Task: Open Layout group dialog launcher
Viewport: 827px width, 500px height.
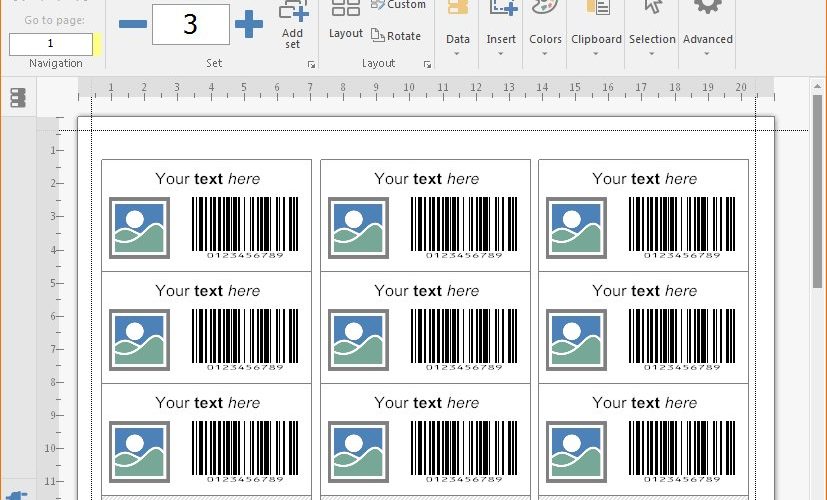Action: pos(427,64)
